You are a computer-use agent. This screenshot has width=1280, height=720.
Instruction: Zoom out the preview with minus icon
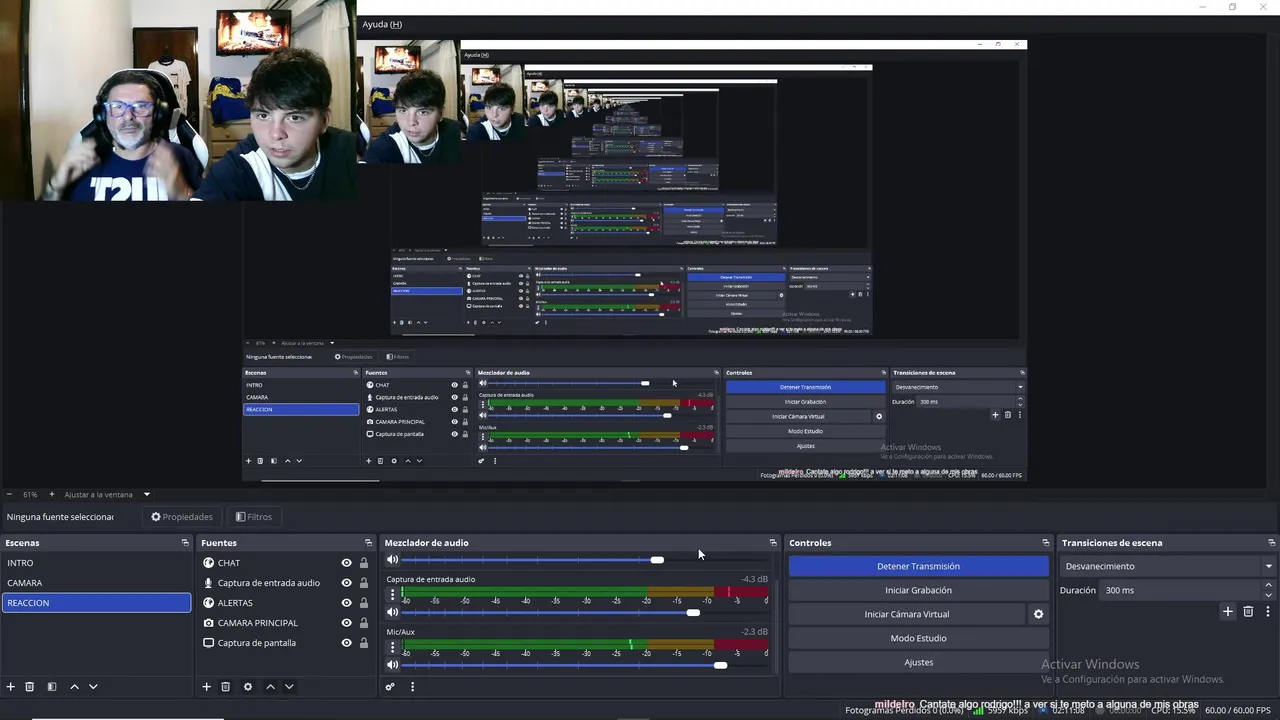(10, 494)
